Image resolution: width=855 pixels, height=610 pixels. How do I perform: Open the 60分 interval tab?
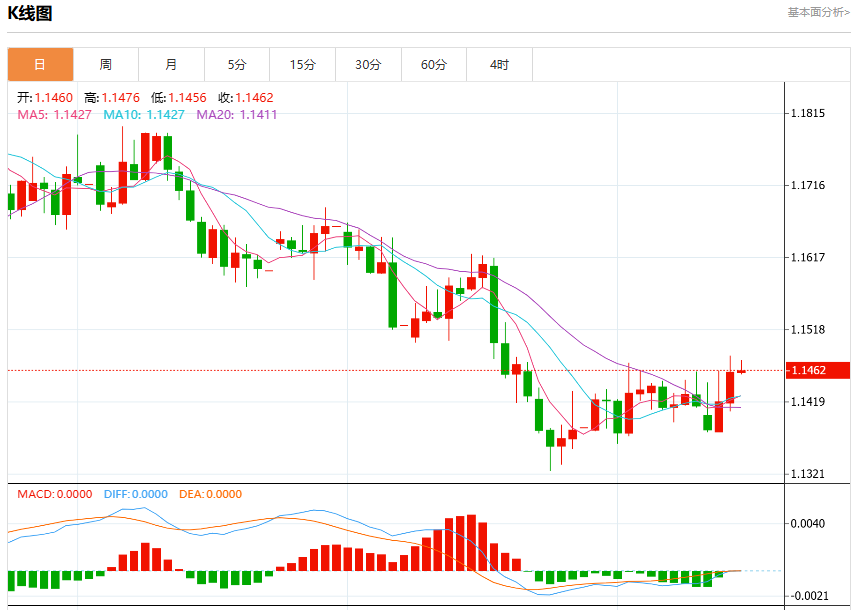[434, 64]
